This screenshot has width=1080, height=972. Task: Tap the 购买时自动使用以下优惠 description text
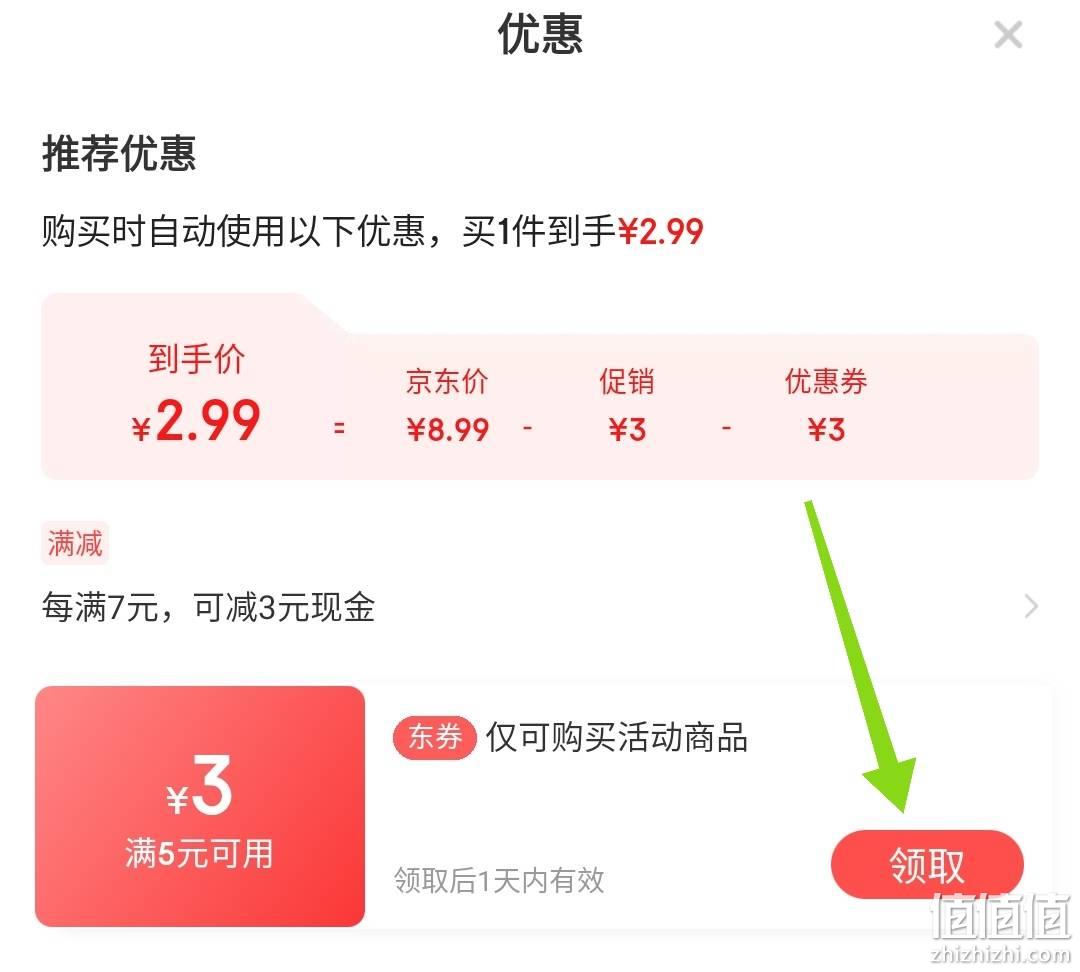coord(233,231)
